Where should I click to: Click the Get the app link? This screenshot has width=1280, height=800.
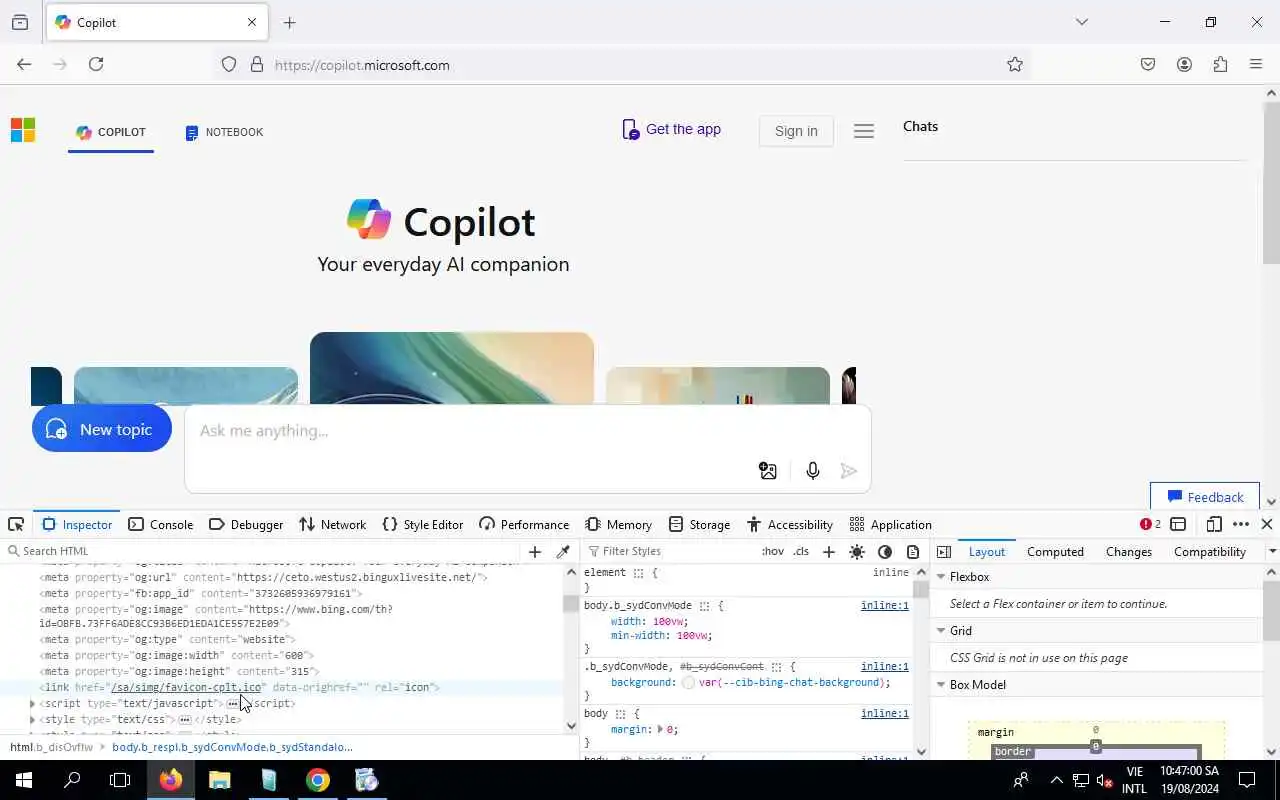(x=671, y=129)
